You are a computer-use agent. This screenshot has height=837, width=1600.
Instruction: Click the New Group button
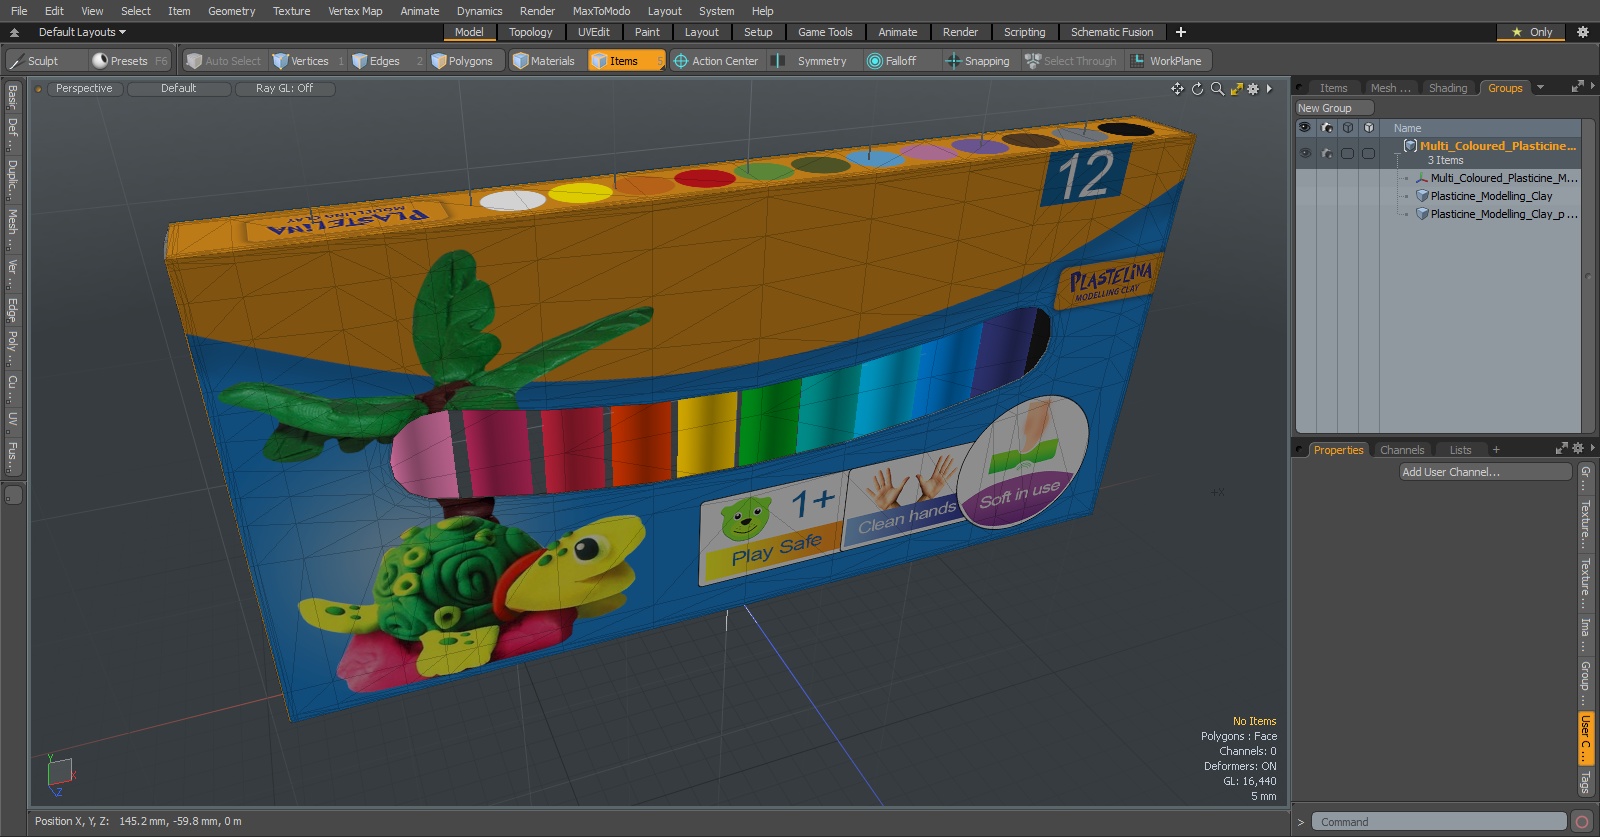[1334, 108]
